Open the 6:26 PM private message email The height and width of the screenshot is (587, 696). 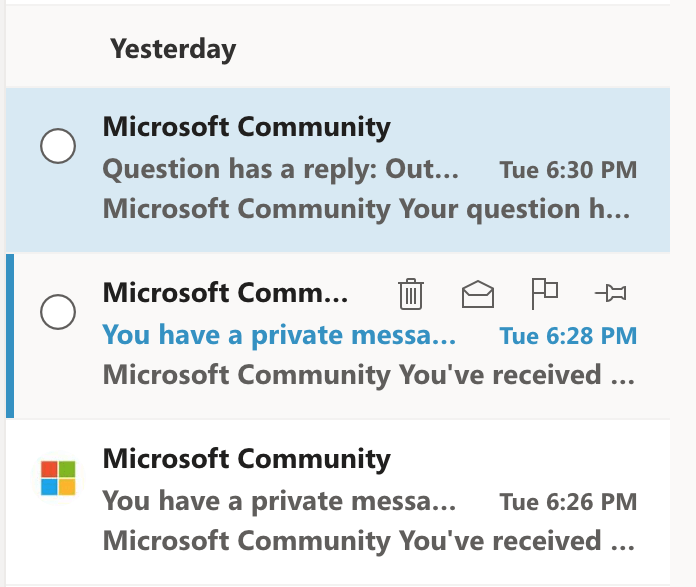click(x=338, y=502)
